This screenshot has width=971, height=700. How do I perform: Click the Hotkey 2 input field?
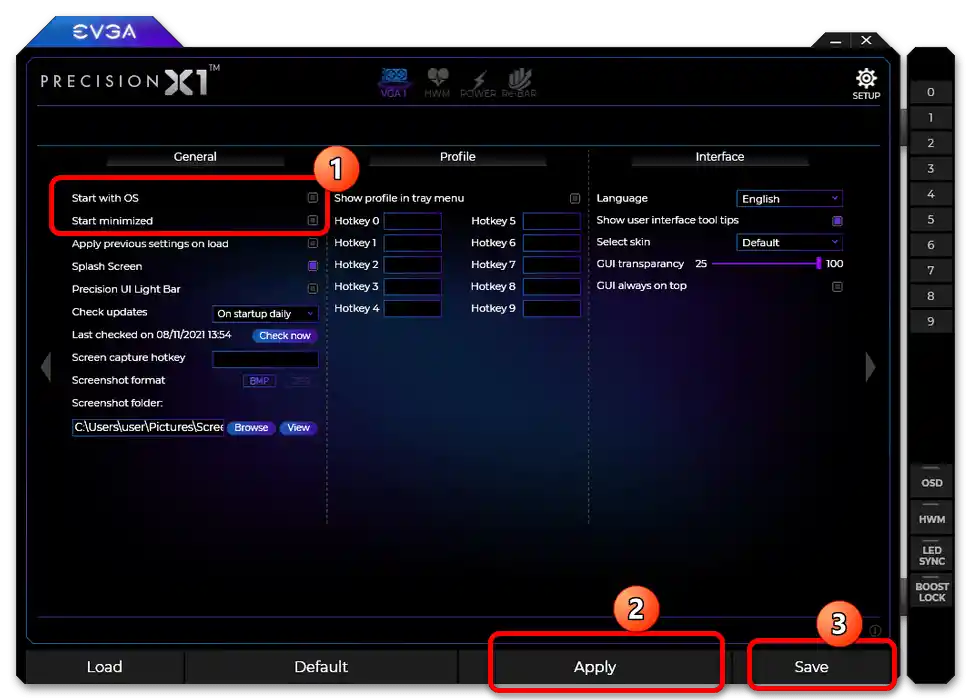click(x=412, y=265)
